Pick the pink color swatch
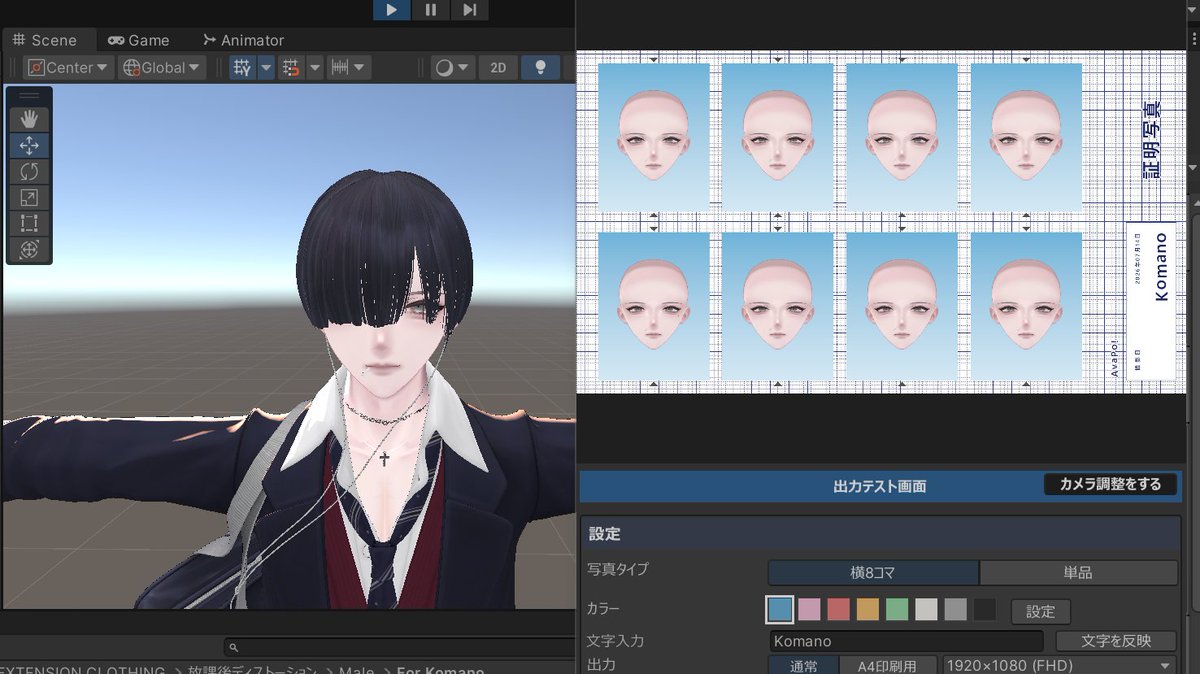The width and height of the screenshot is (1200, 674). [809, 609]
